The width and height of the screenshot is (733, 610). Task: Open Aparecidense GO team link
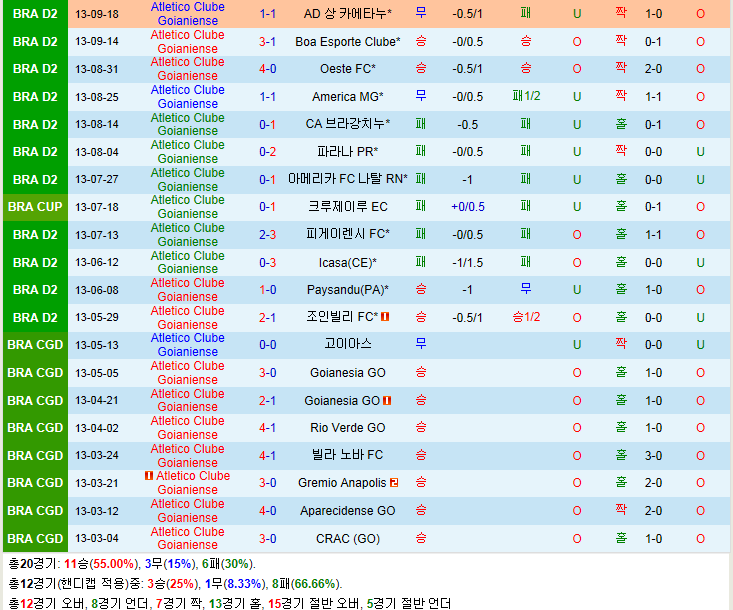(347, 510)
